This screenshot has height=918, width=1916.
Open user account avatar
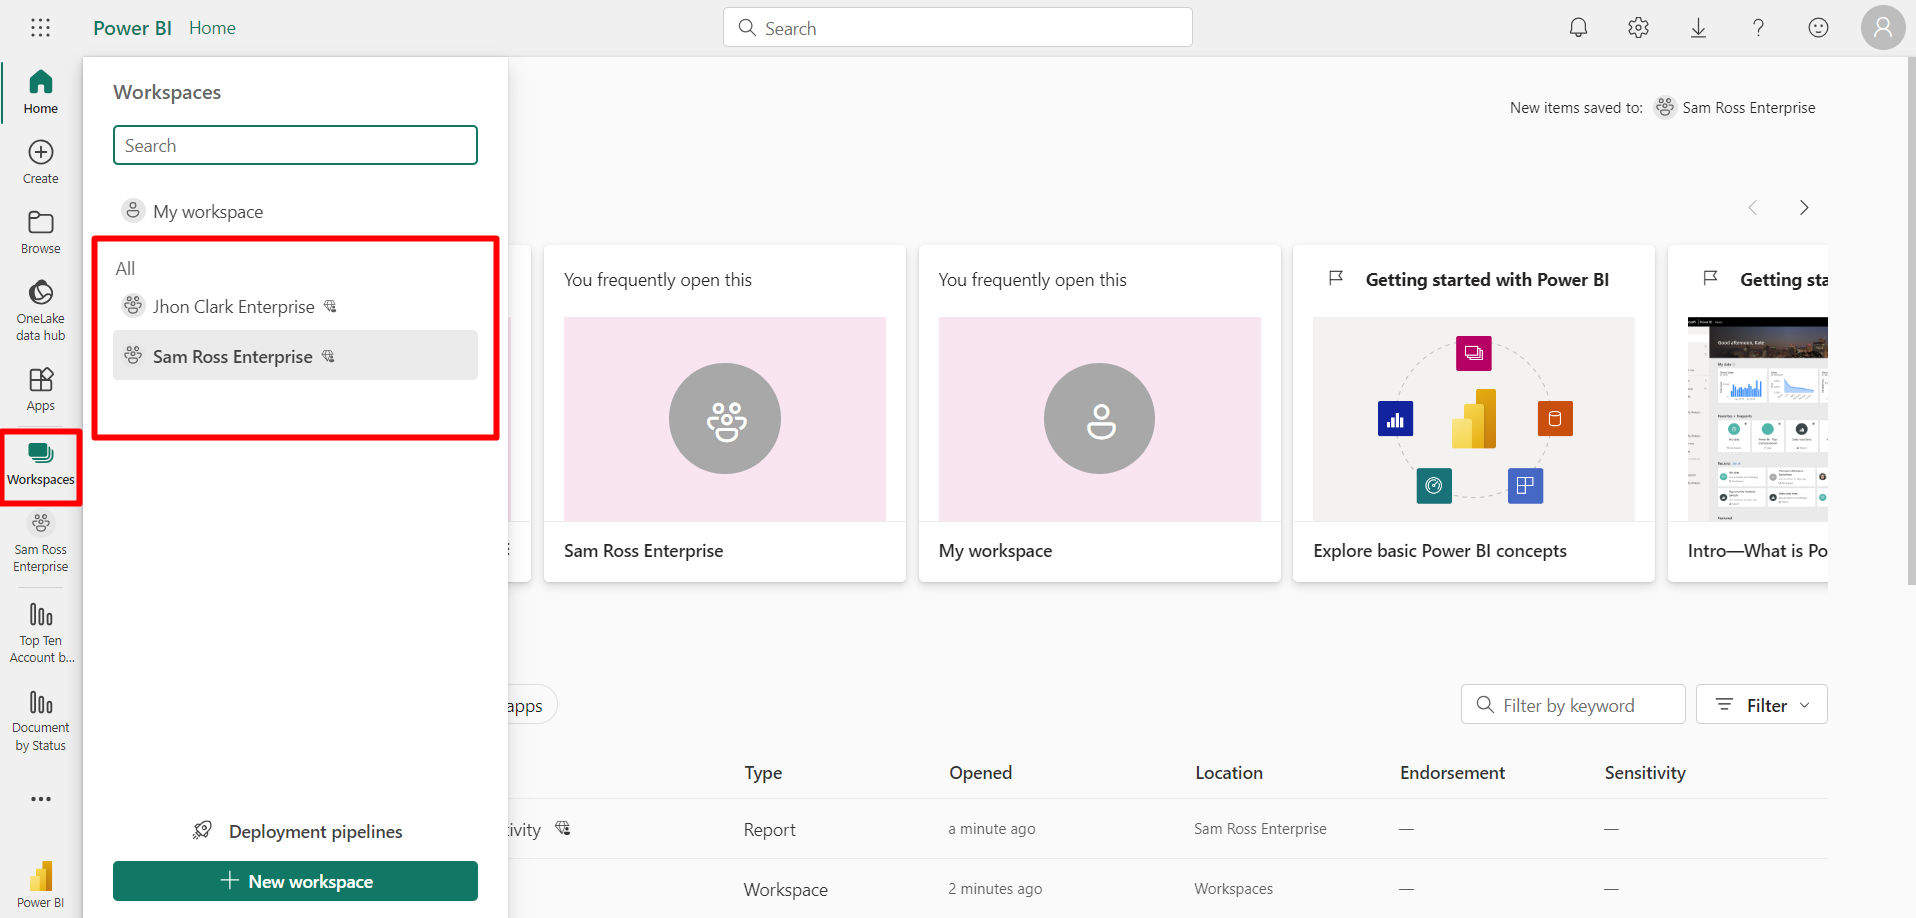click(x=1883, y=28)
